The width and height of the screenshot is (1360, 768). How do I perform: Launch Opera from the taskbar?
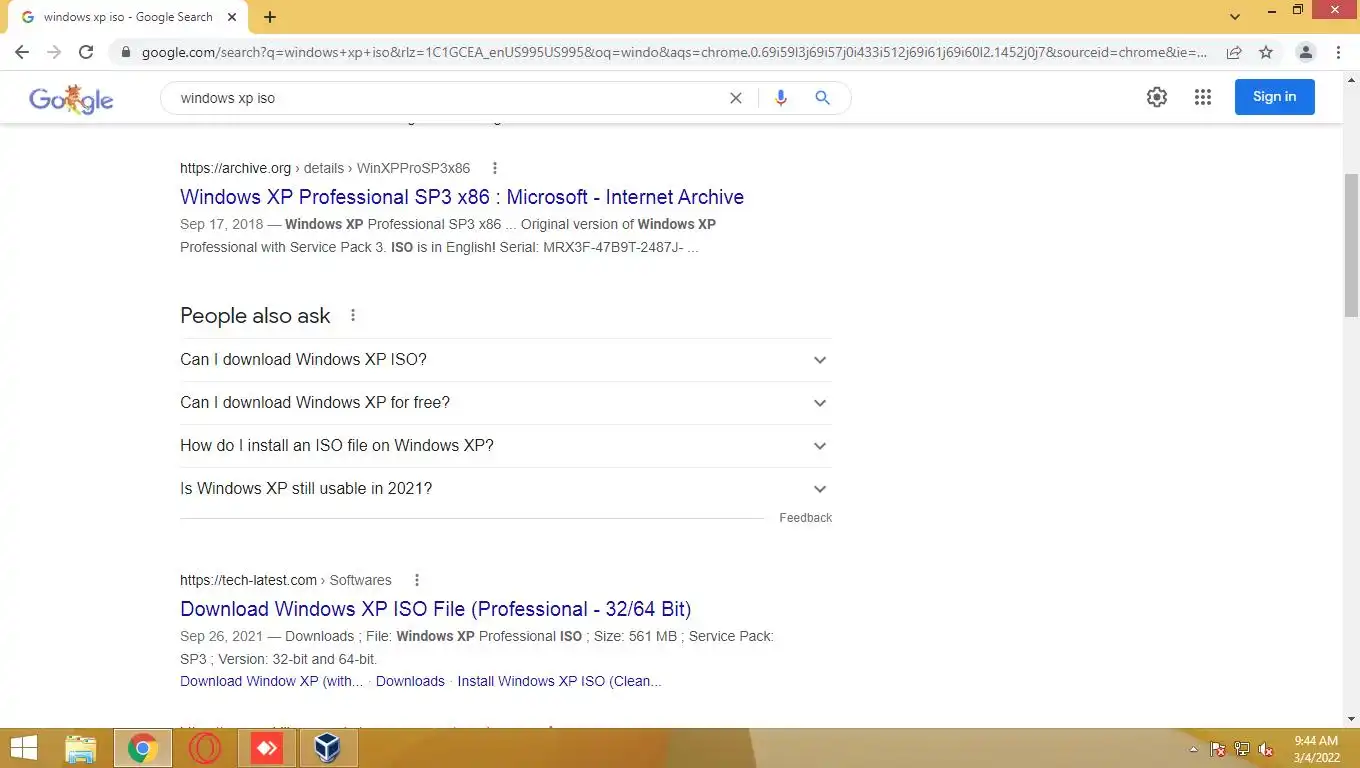coord(205,748)
